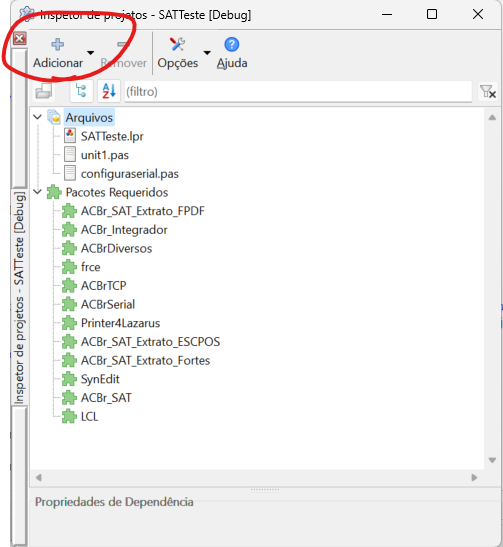Viewport: 503px width, 547px height.
Task: Click the SynEdit package icon
Action: pyautogui.click(x=69, y=379)
